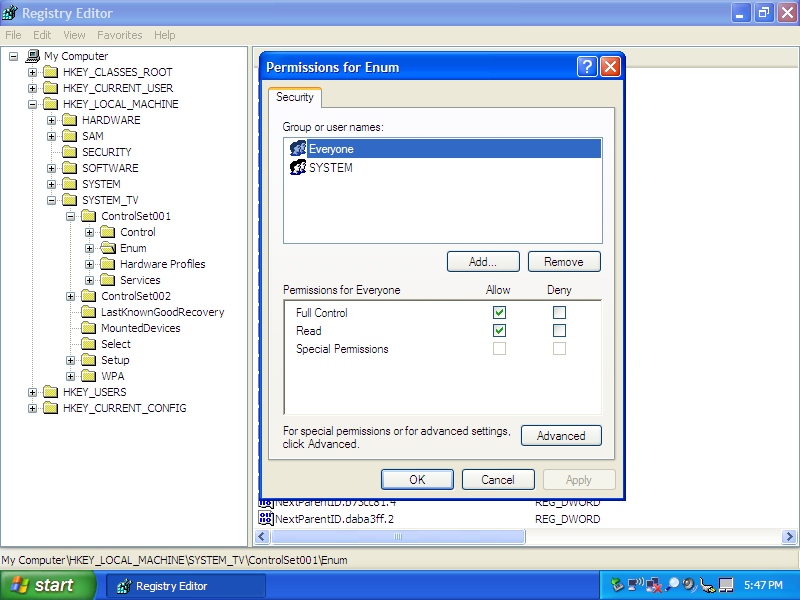The width and height of the screenshot is (800, 600).
Task: Click the HKEY_LOCAL_MACHINE folder icon
Action: (51, 104)
